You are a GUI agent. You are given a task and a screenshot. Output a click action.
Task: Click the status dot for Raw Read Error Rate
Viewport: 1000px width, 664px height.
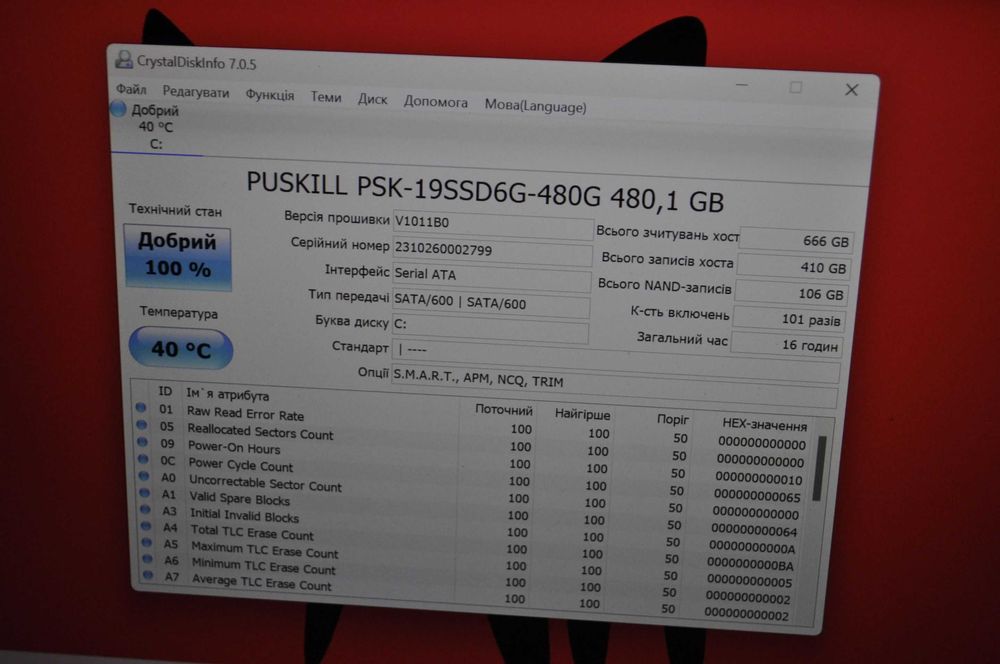[141, 408]
